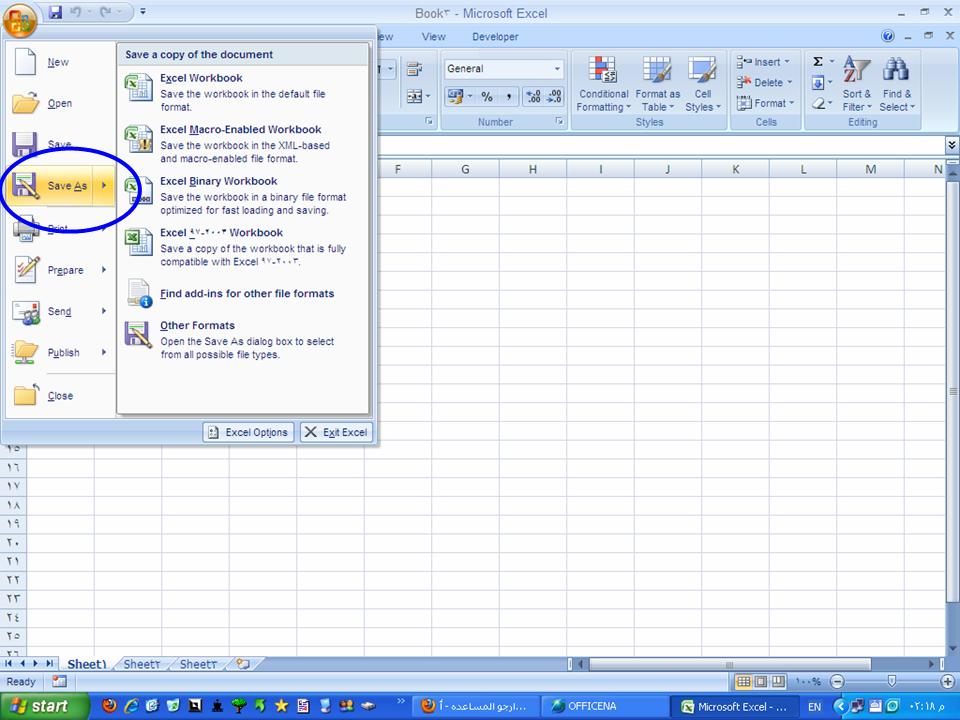This screenshot has width=960, height=720.
Task: Click the round Office Button
Action: click(20, 20)
